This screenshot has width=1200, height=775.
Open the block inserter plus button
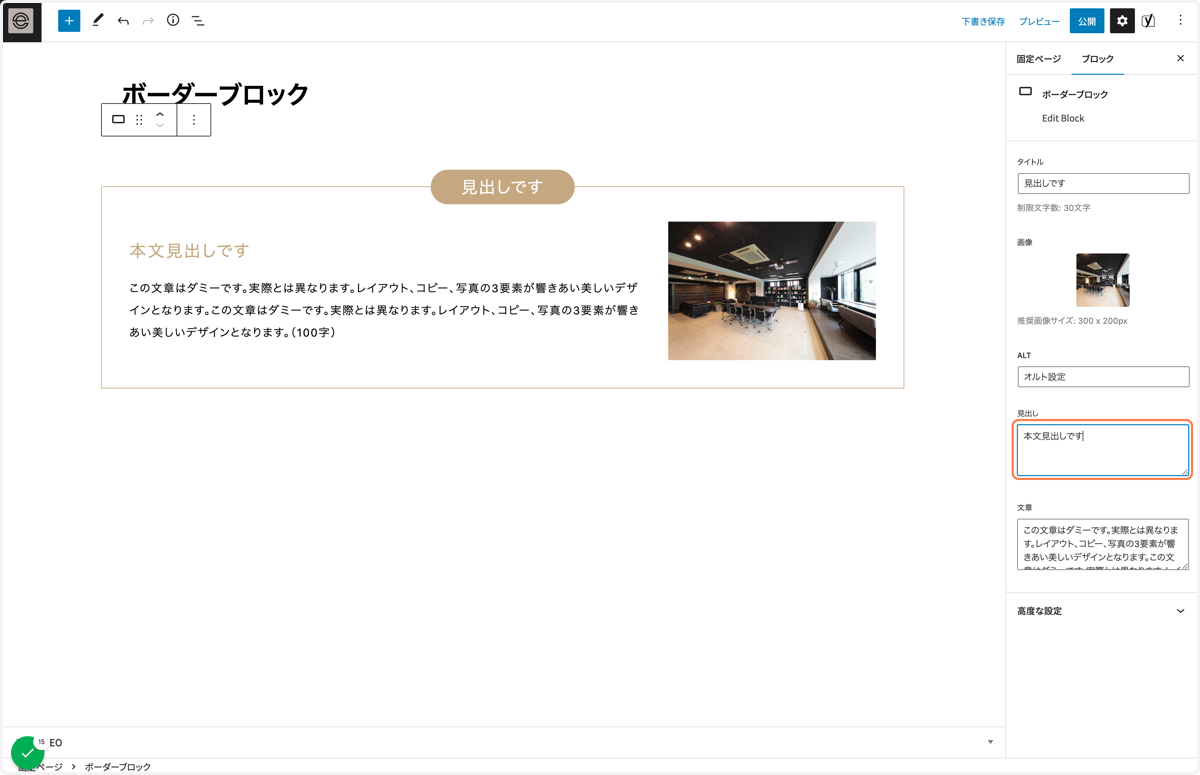coord(69,21)
